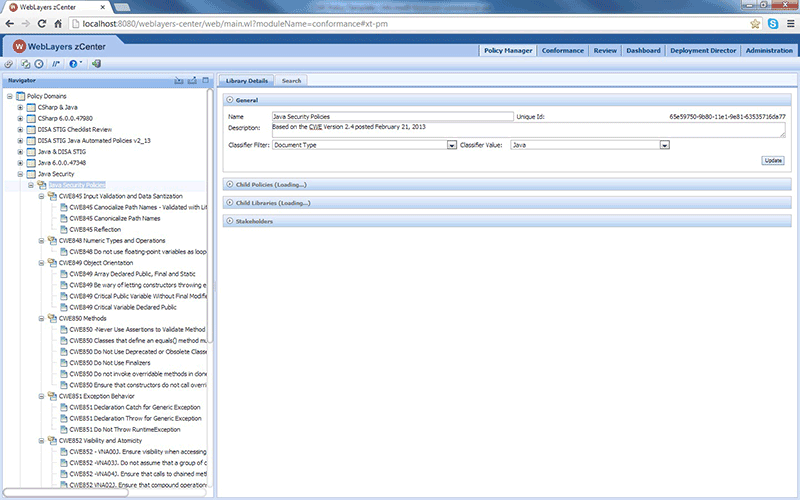Screen dimensions: 800x500
Task: Open the Dashboard module
Action: (x=643, y=51)
